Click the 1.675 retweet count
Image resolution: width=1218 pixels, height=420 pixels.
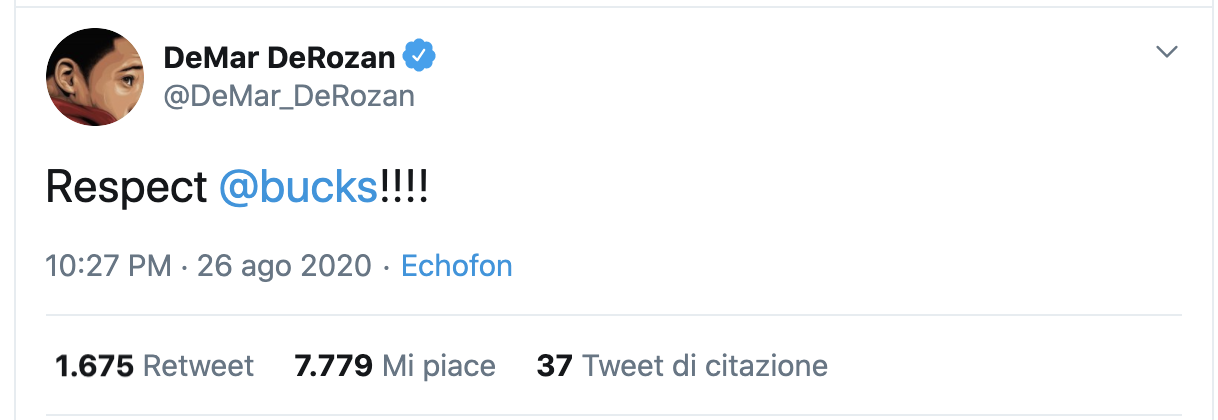pos(94,366)
